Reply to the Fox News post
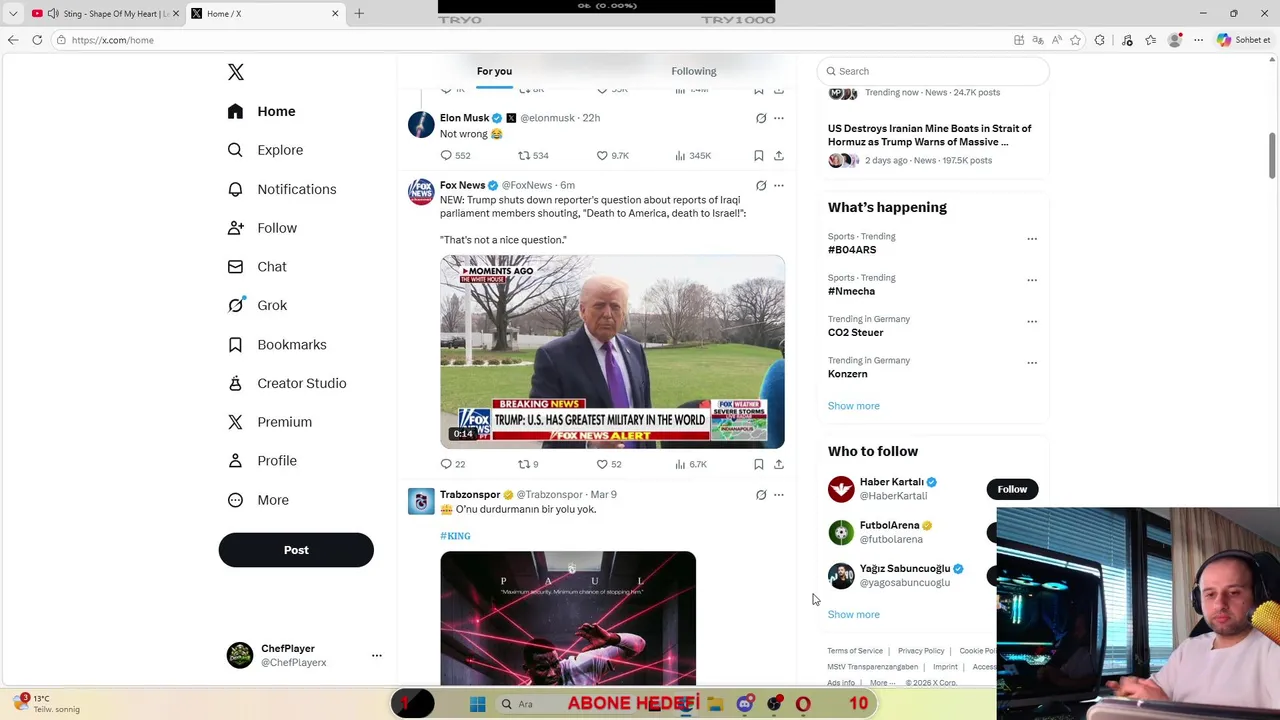 453,464
